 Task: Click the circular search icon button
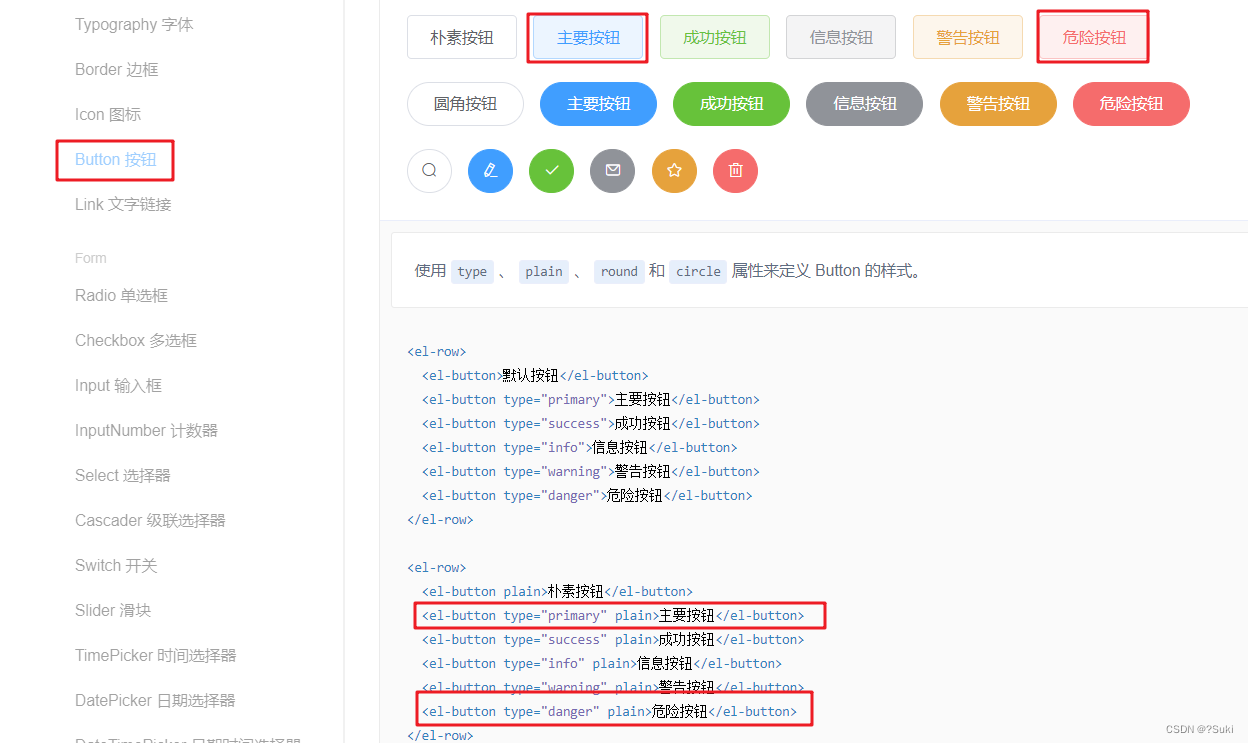(x=429, y=170)
